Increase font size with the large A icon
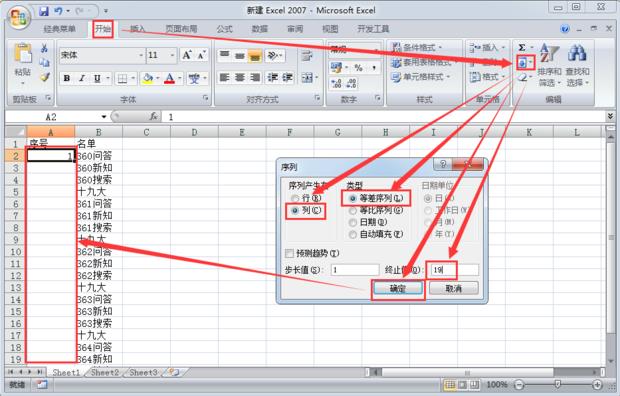The width and height of the screenshot is (620, 396). pos(187,55)
